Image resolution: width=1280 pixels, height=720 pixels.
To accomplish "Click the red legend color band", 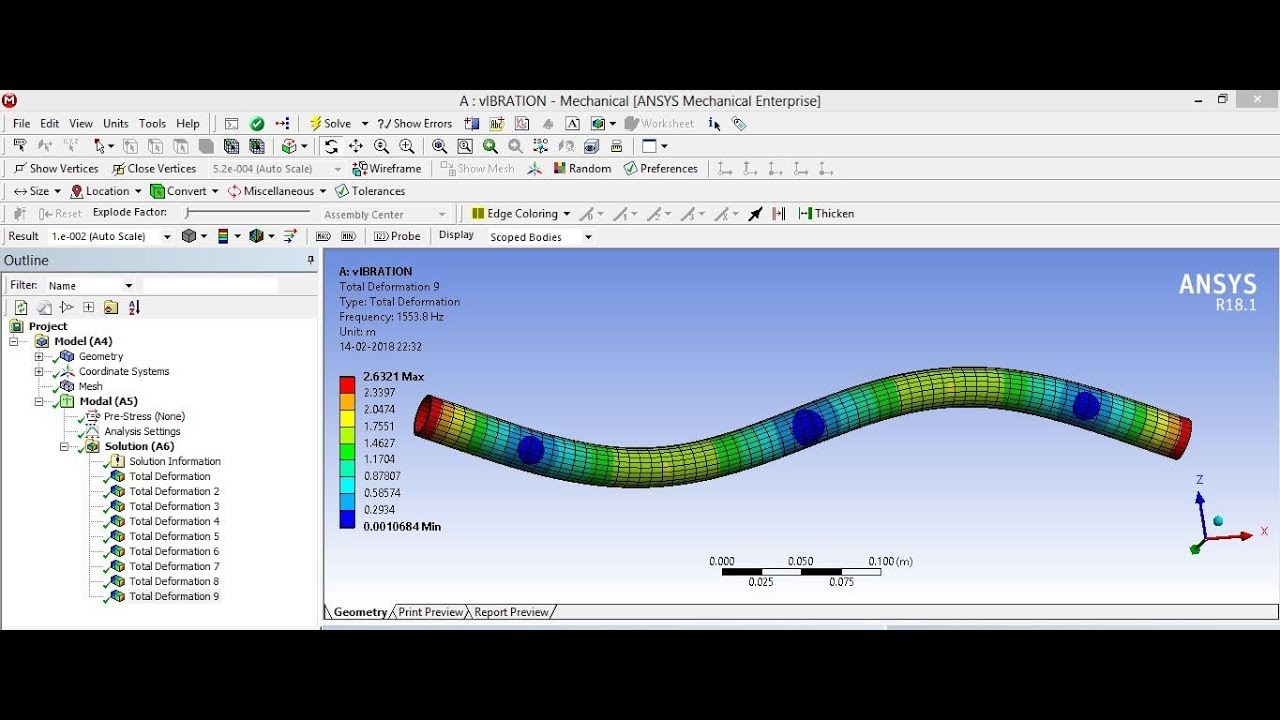I will point(347,385).
